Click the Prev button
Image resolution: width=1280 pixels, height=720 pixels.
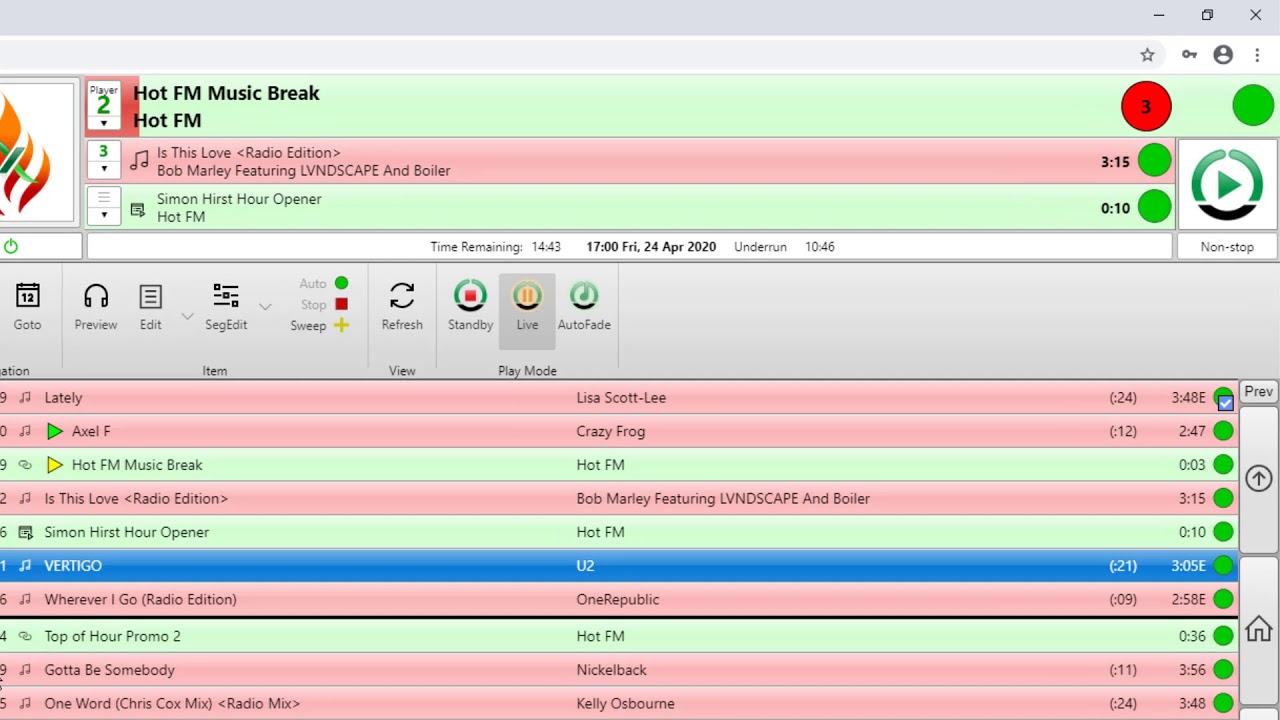pos(1259,391)
